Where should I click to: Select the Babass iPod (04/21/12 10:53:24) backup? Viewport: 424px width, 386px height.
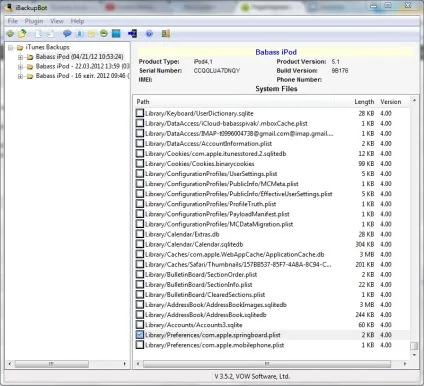[x=79, y=57]
